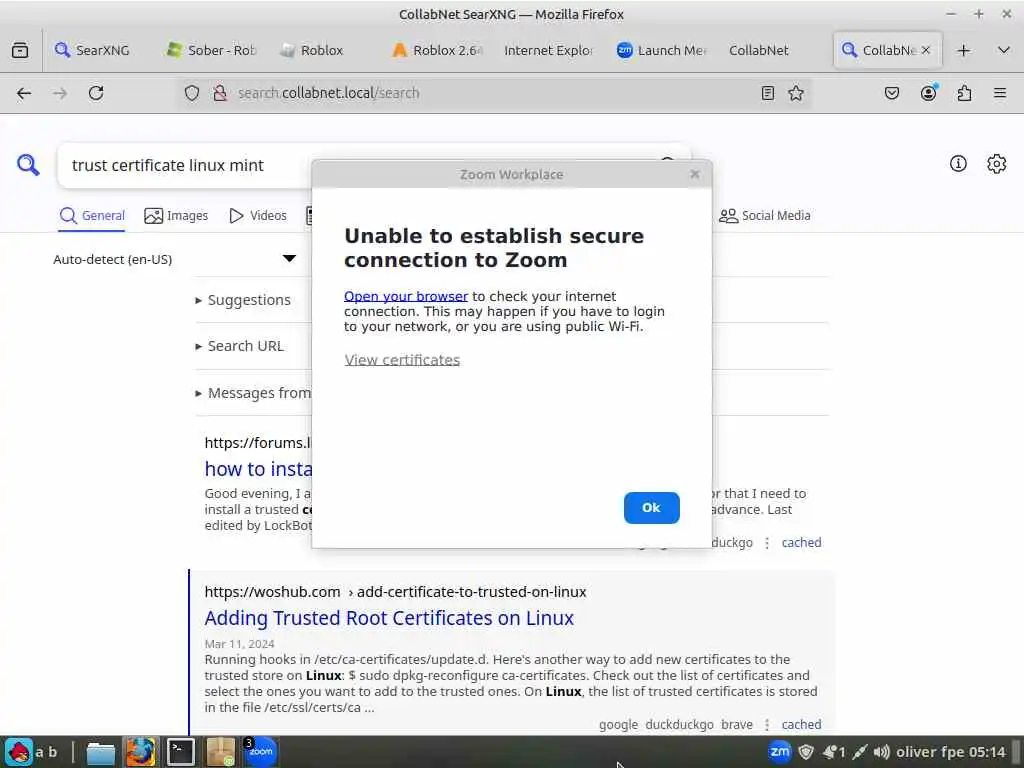
Task: Switch to the CollabNet tab
Action: (759, 50)
